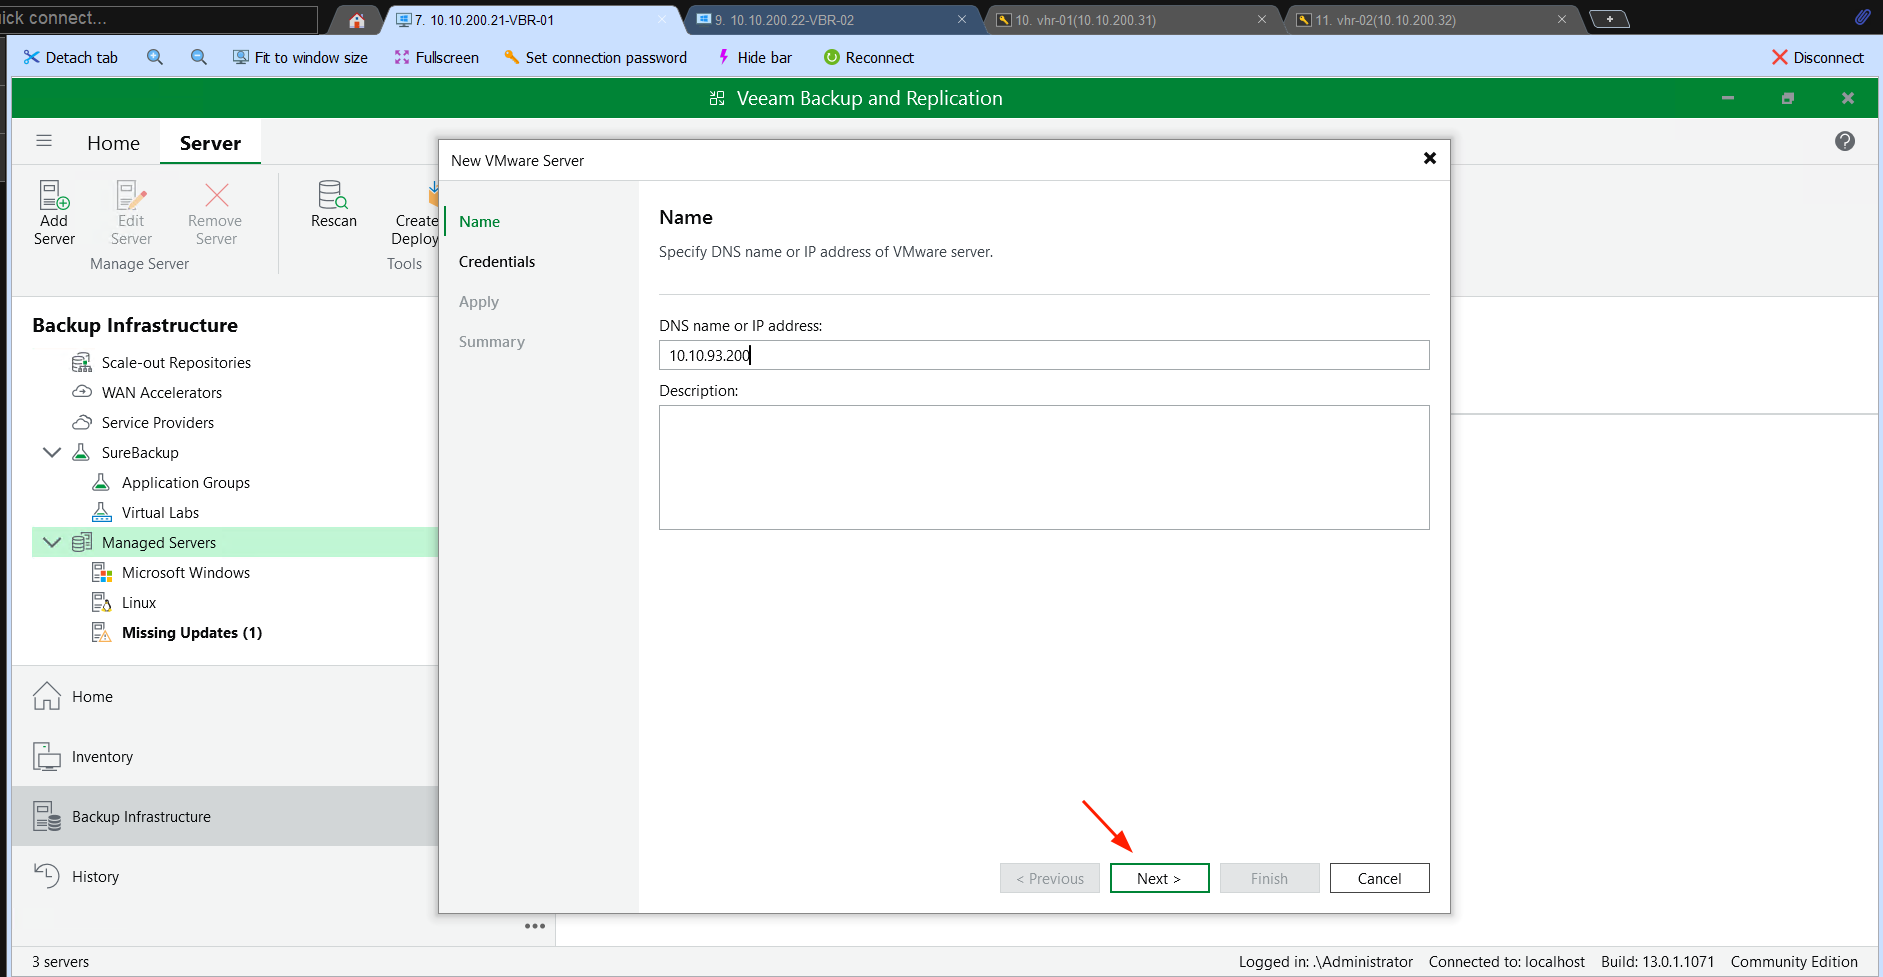Click the Managed Servers icon
The height and width of the screenshot is (977, 1883).
pyautogui.click(x=82, y=542)
